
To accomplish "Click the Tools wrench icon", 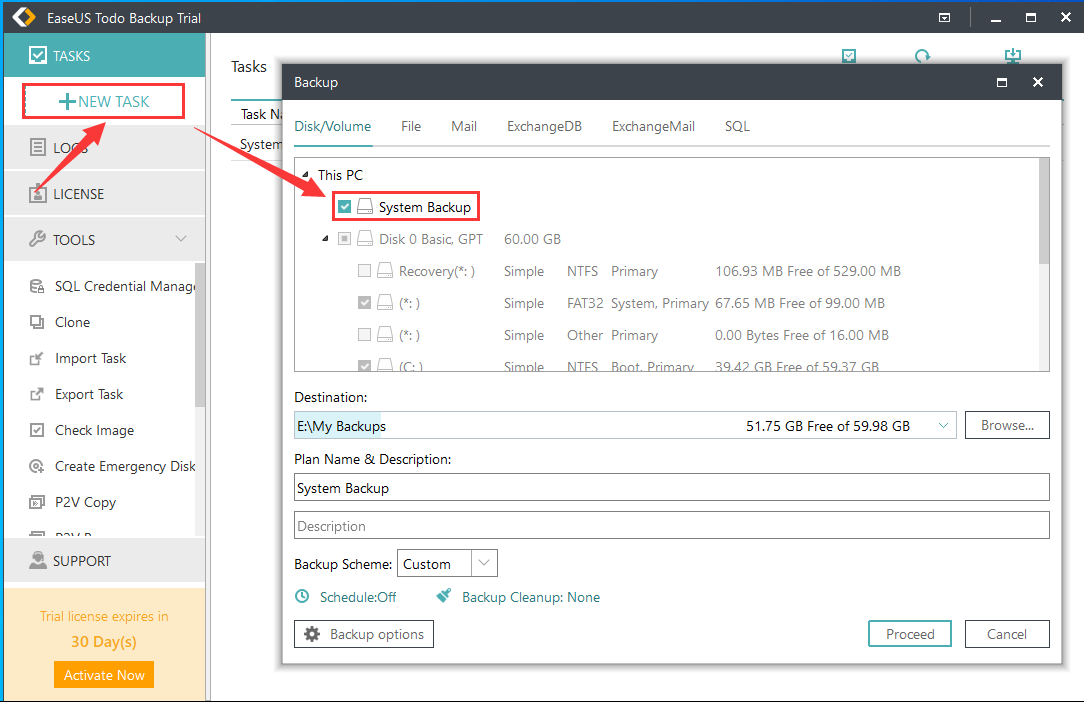I will click(x=37, y=239).
